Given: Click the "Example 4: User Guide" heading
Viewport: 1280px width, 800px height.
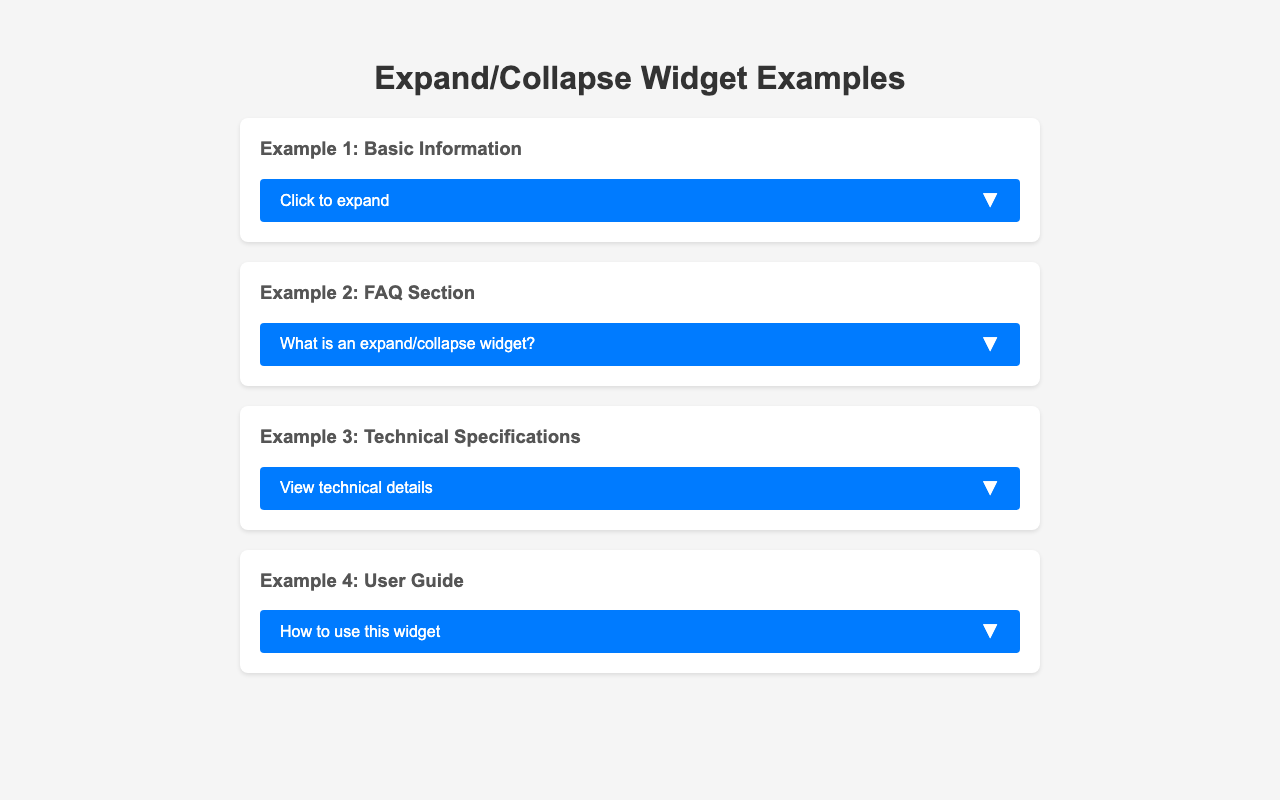Looking at the screenshot, I should pyautogui.click(x=362, y=581).
